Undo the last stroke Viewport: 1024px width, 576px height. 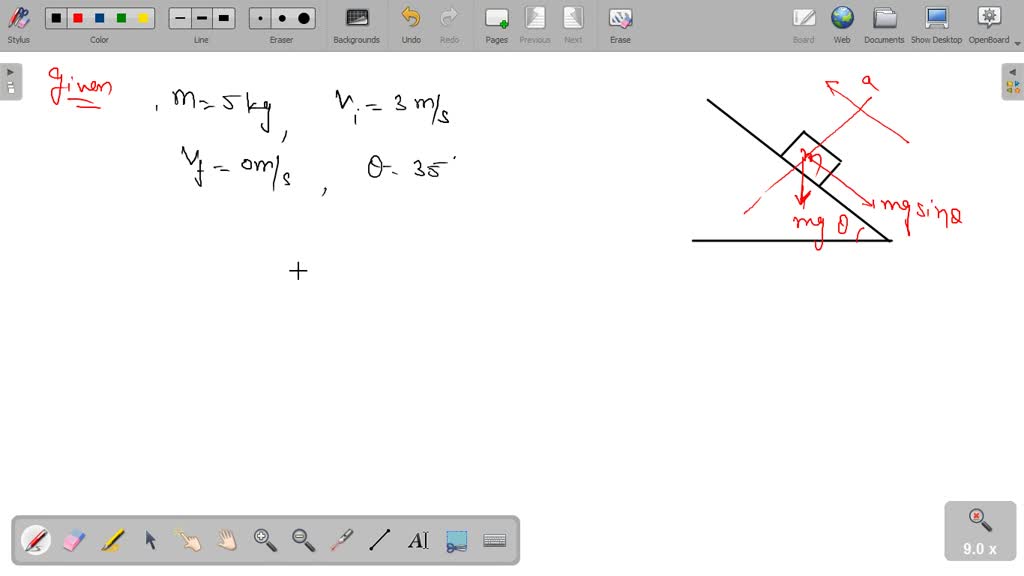(x=410, y=24)
